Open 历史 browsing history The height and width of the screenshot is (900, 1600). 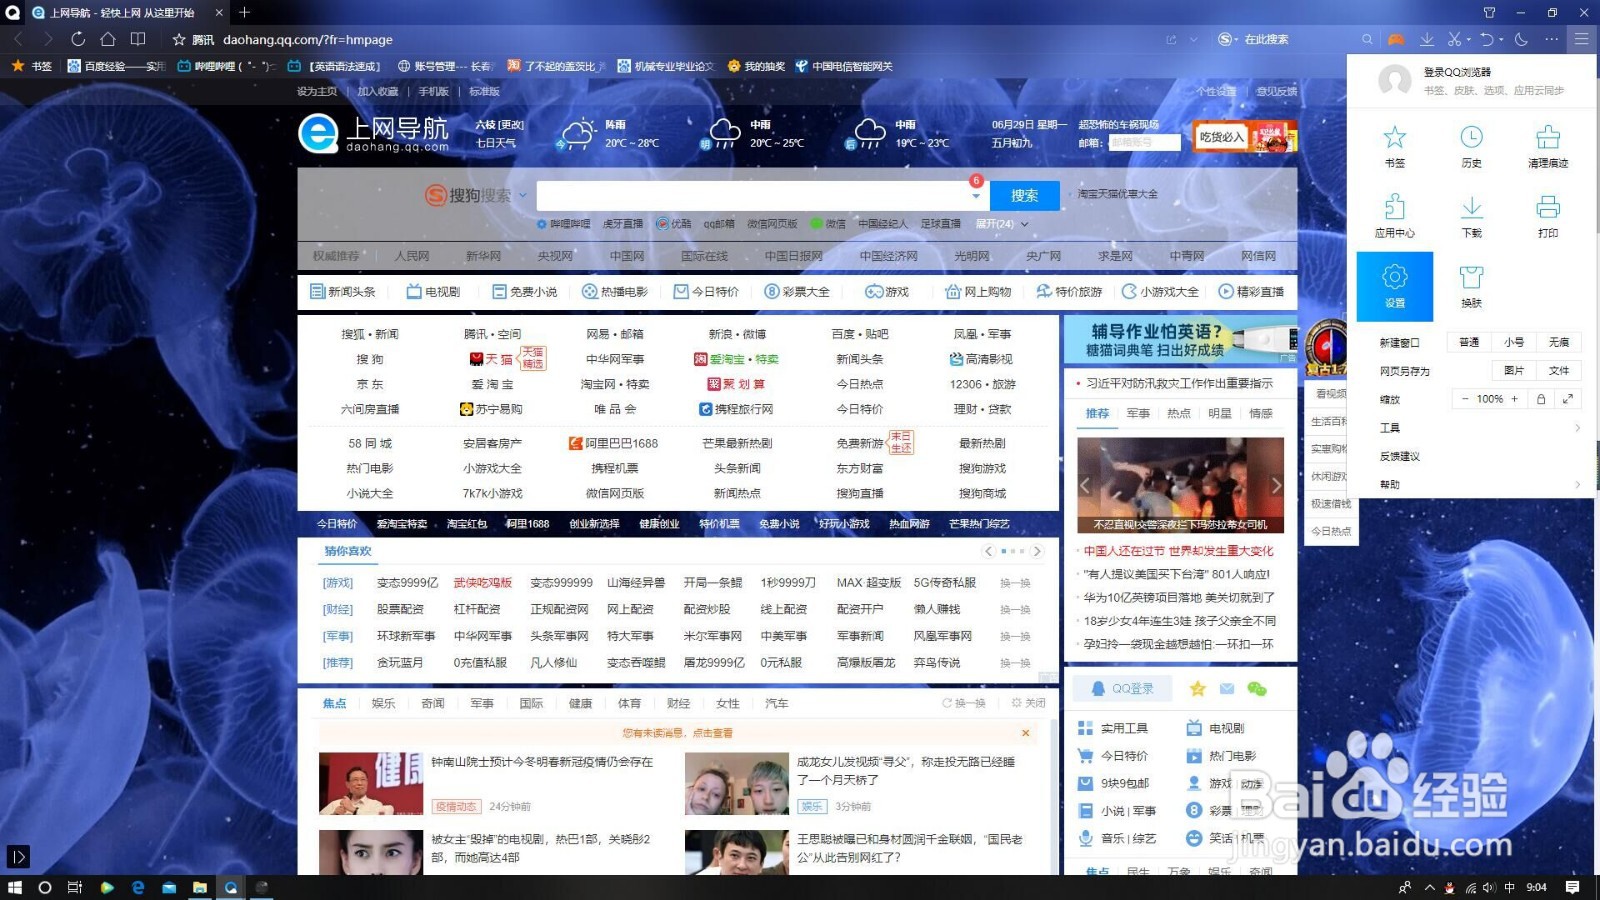tap(1470, 145)
